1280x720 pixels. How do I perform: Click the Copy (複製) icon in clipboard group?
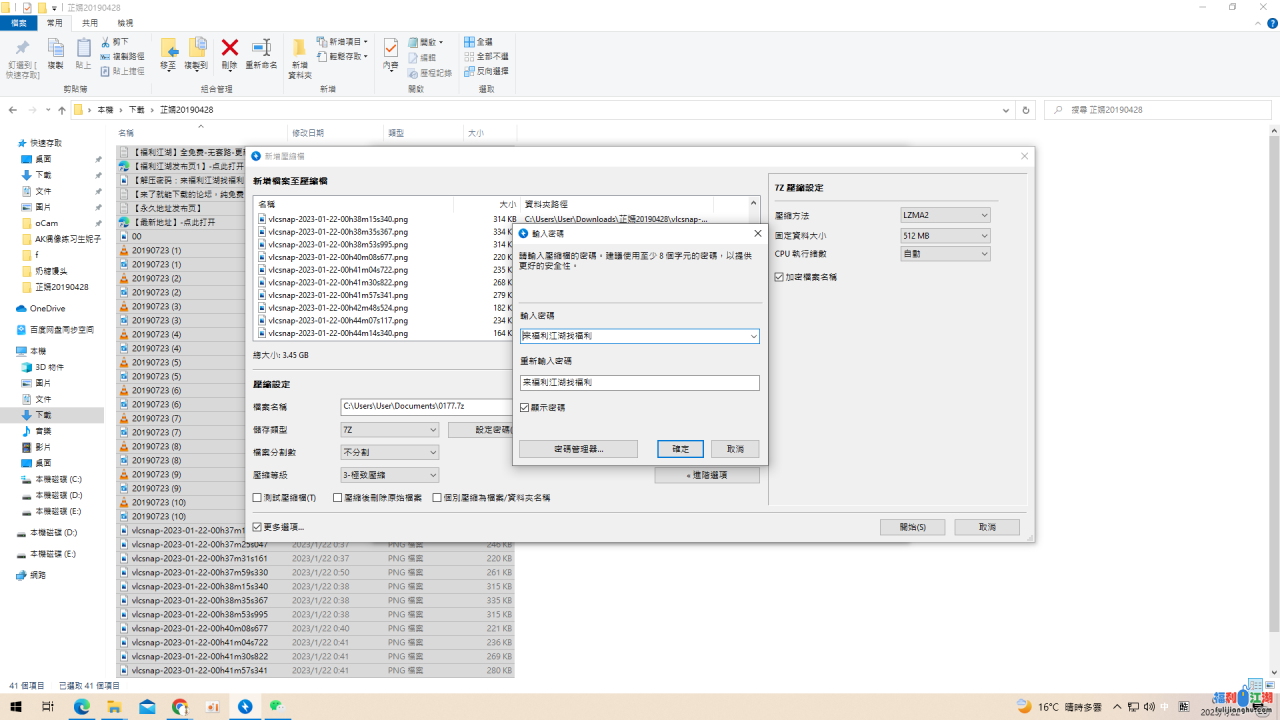click(x=55, y=48)
